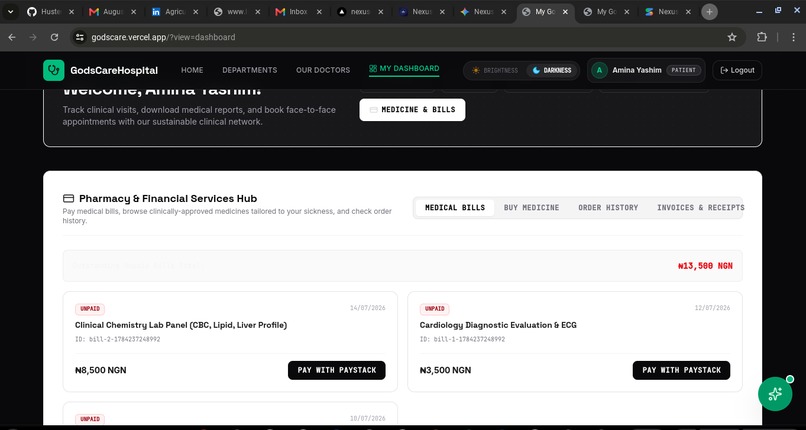The height and width of the screenshot is (430, 806).
Task: Bookmark this page with the star
Action: tap(732, 37)
